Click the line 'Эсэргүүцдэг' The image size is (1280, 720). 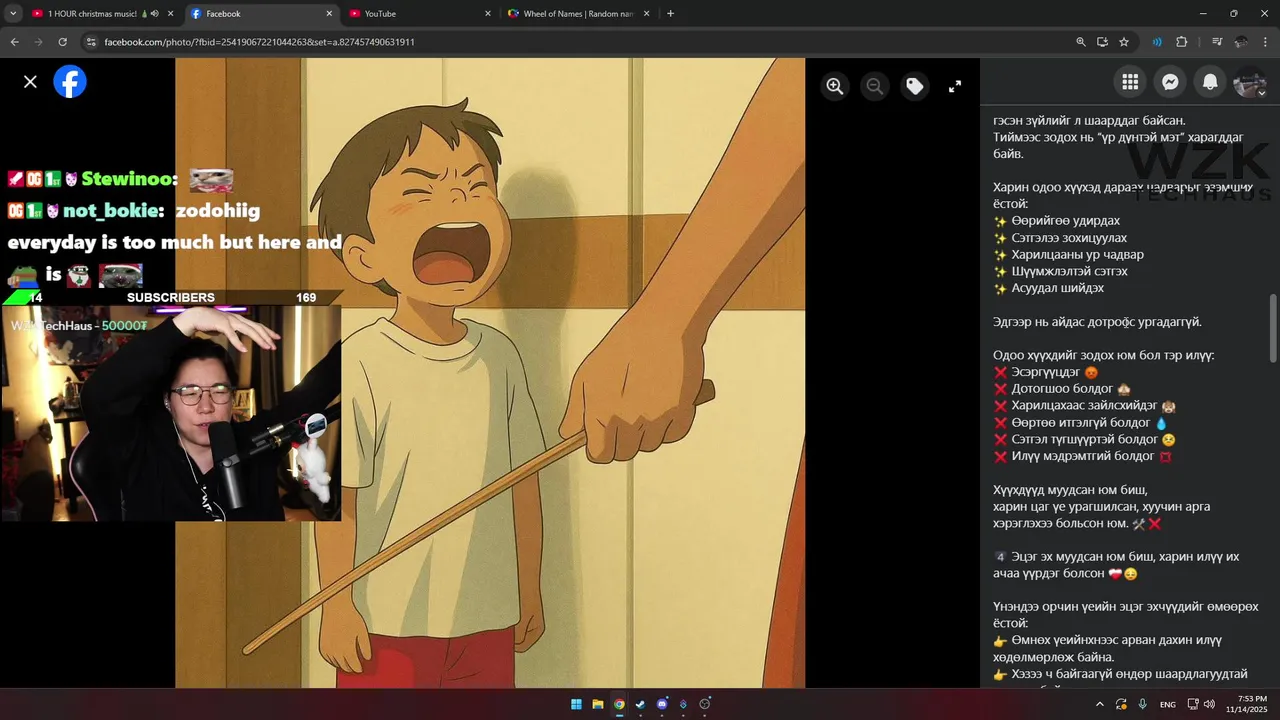(1046, 372)
